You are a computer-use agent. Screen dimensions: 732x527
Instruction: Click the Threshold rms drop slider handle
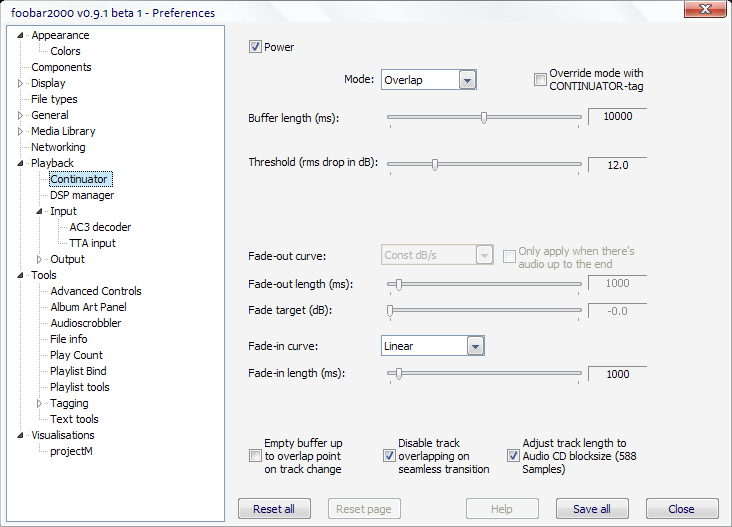click(435, 164)
